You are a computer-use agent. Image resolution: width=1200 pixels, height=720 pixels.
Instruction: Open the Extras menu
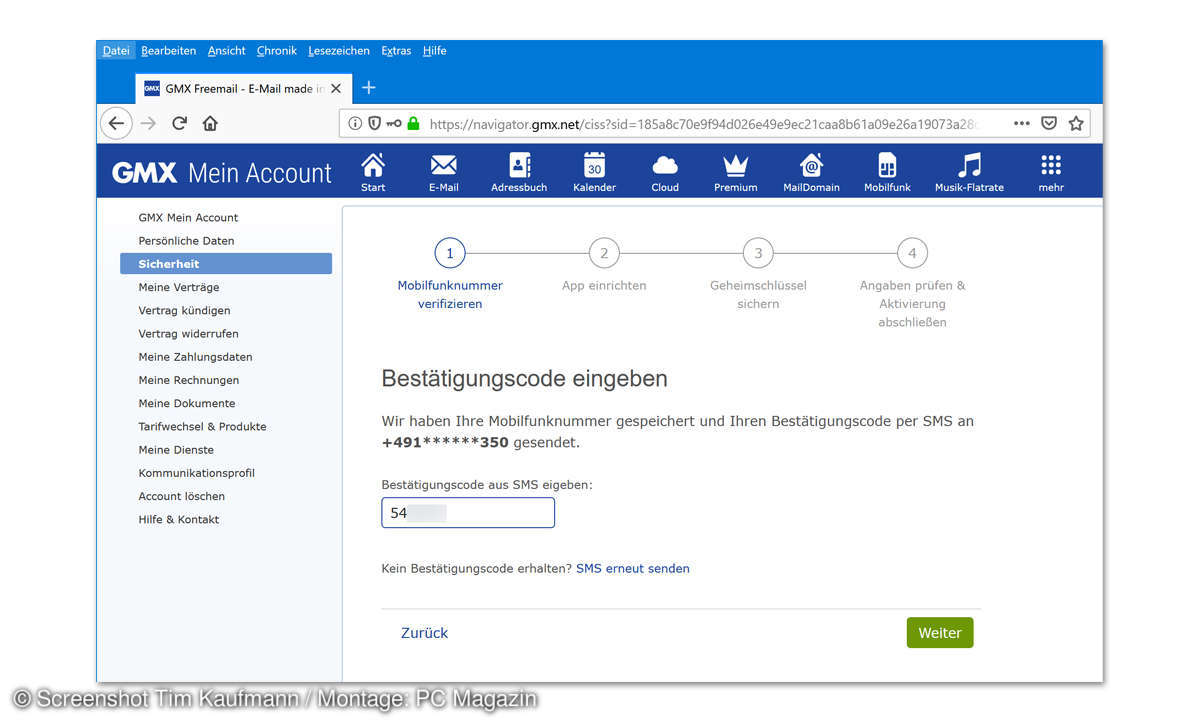[x=396, y=51]
